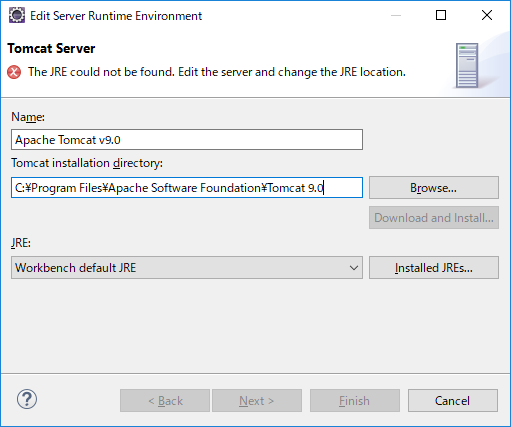Cancel the runtime environment edit
Image resolution: width=511 pixels, height=427 pixels.
point(453,400)
